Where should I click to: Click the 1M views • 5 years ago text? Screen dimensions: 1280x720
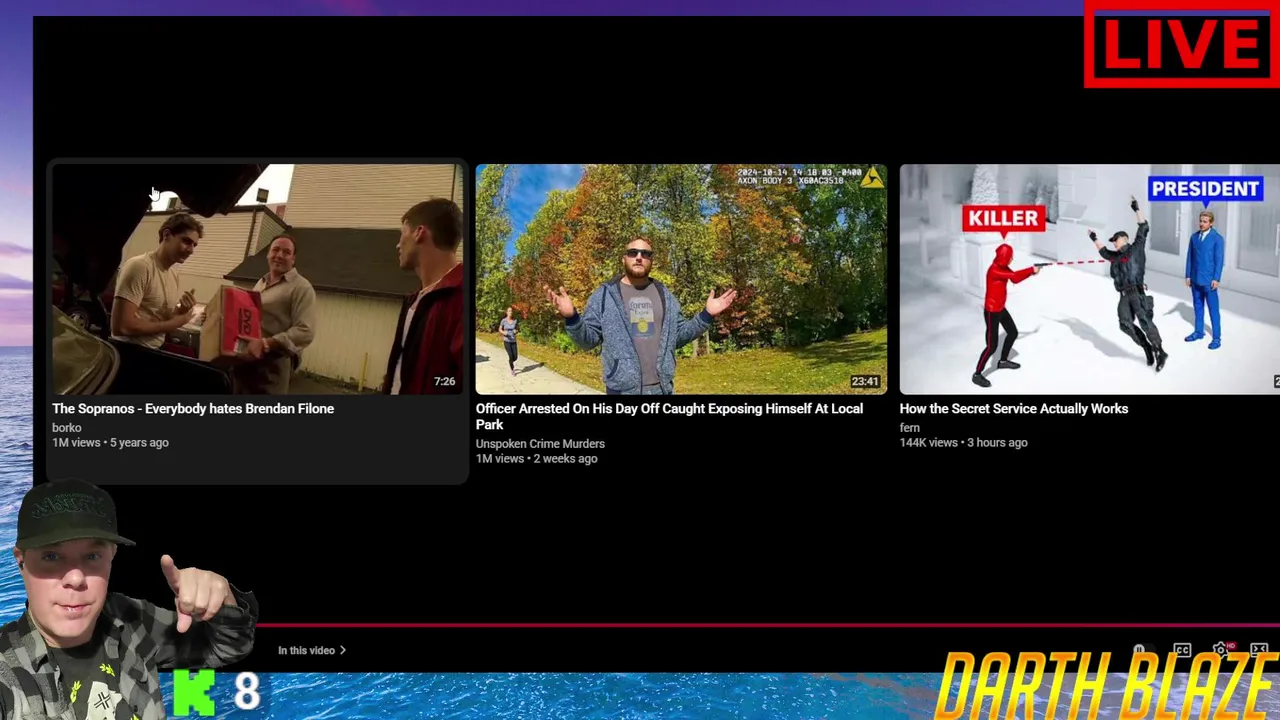(x=110, y=442)
